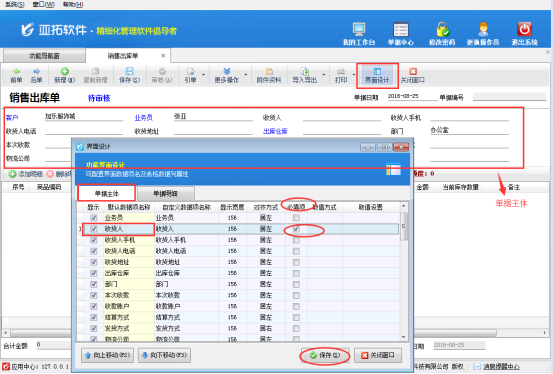Viewport: 553px width, 374px height.
Task: Click the 向上移动 button
Action: pos(108,355)
